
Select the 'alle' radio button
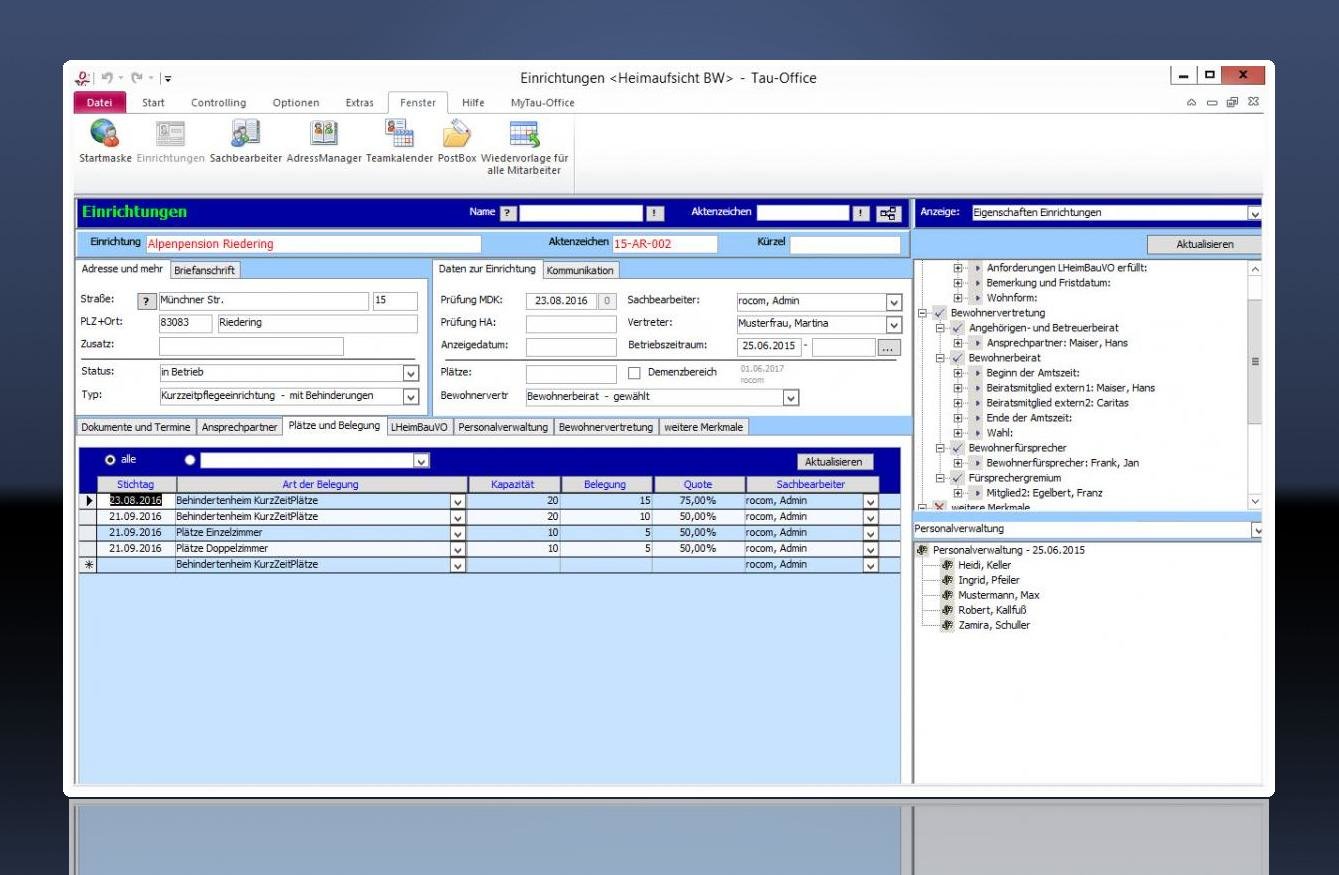pos(110,460)
